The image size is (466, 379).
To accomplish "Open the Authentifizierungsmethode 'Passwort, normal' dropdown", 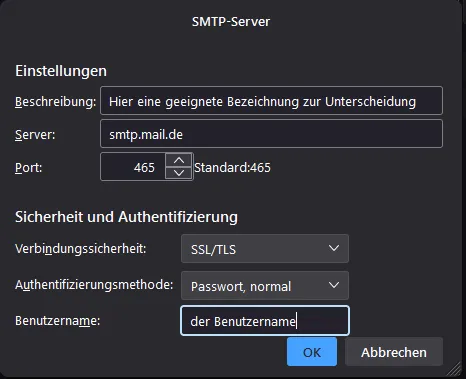I will click(x=265, y=285).
